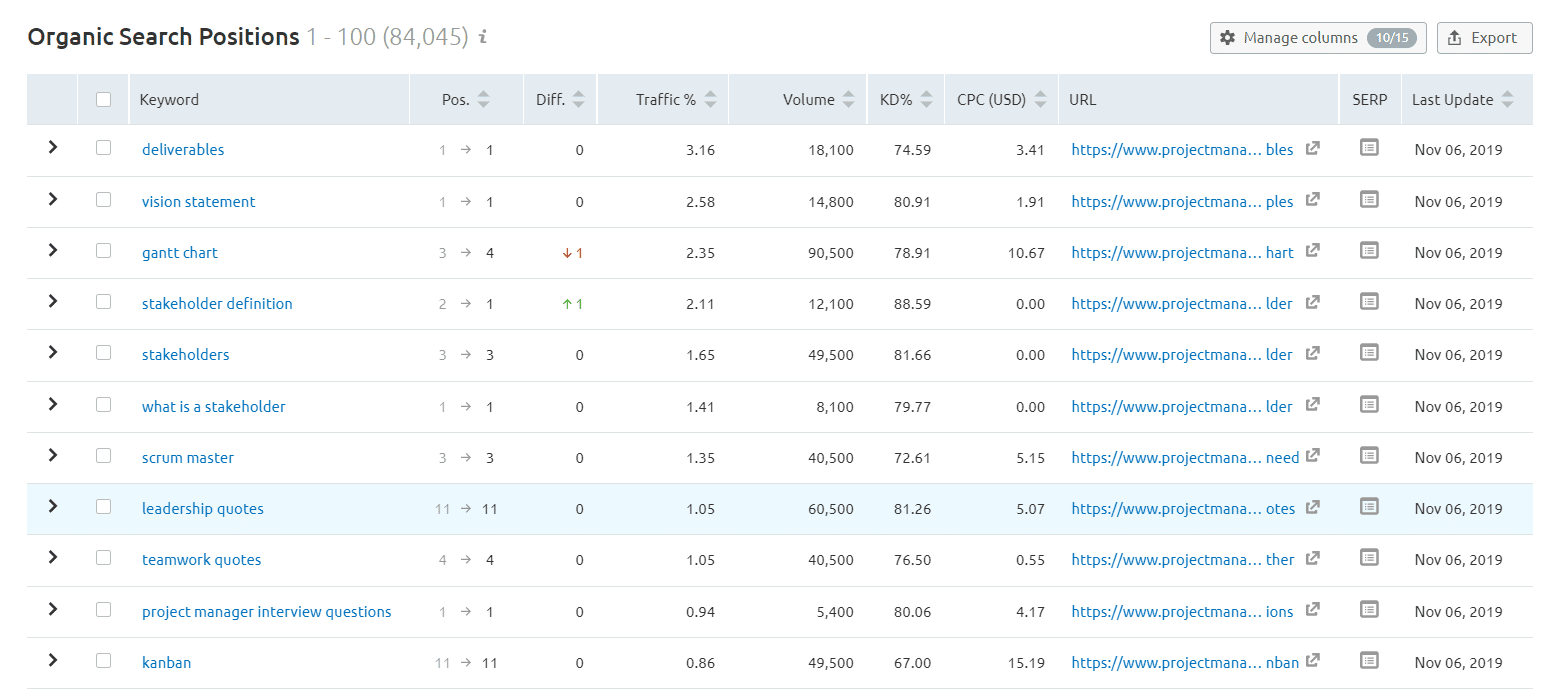Open the deliverables keyword link
This screenshot has height=693, width=1544.
tap(183, 150)
